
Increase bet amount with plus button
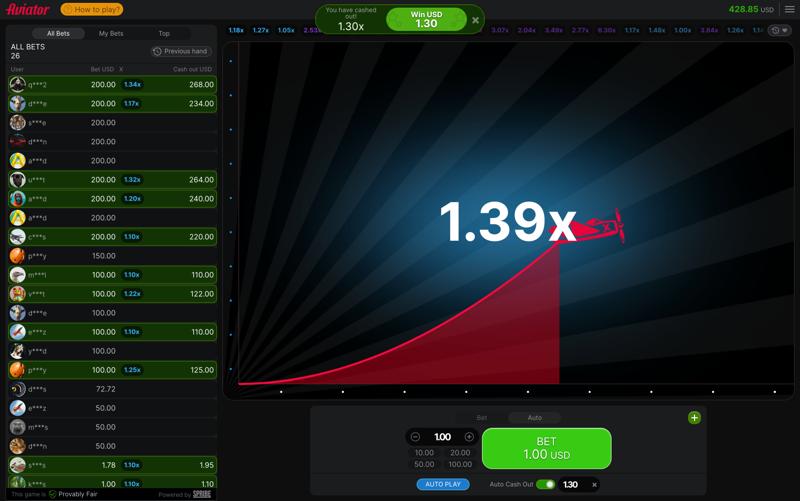(469, 437)
